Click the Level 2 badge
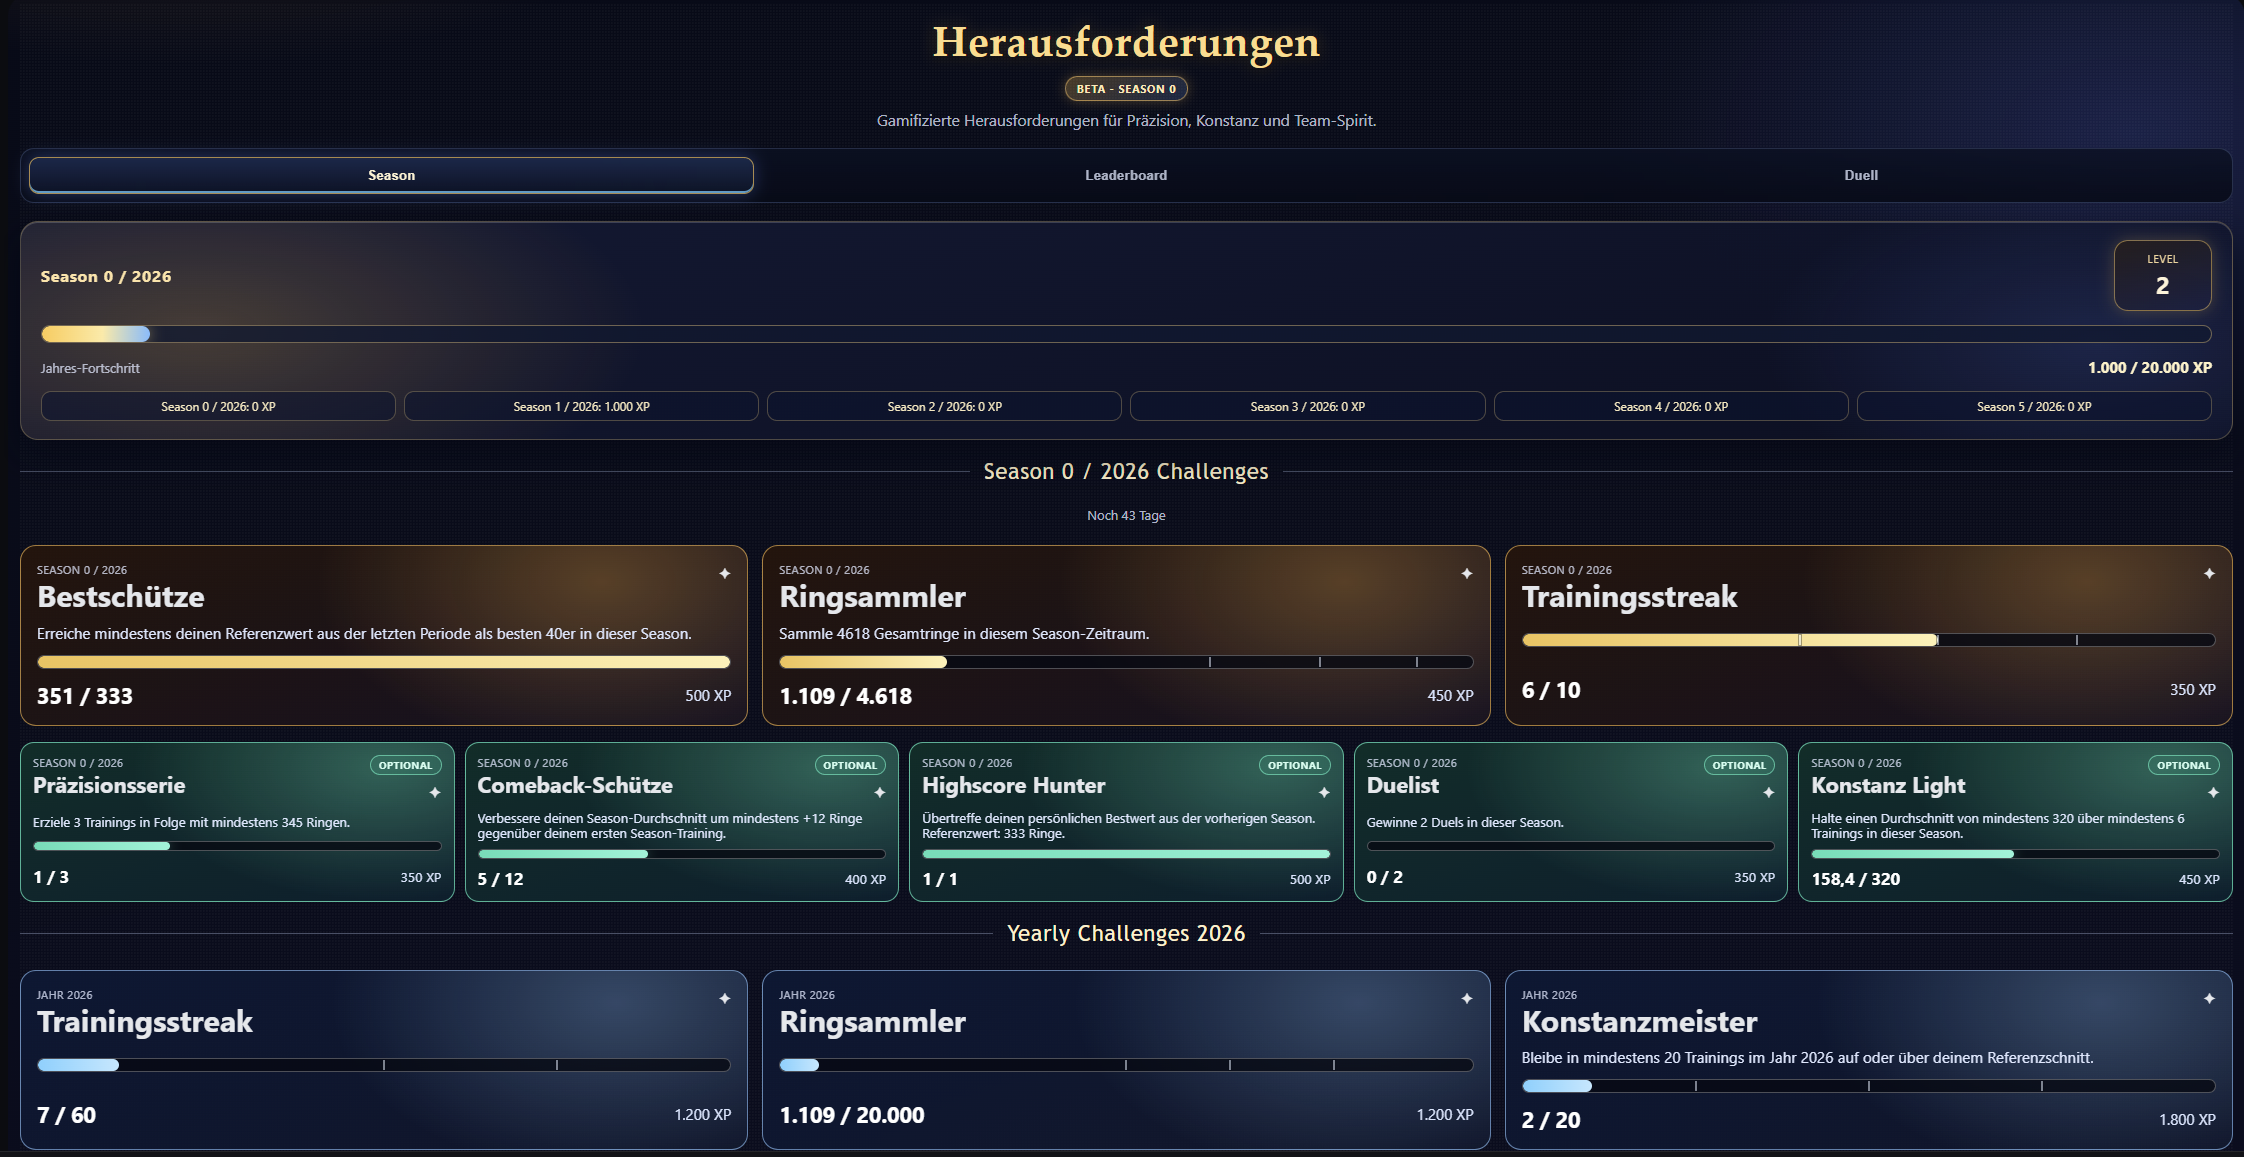 point(2162,275)
